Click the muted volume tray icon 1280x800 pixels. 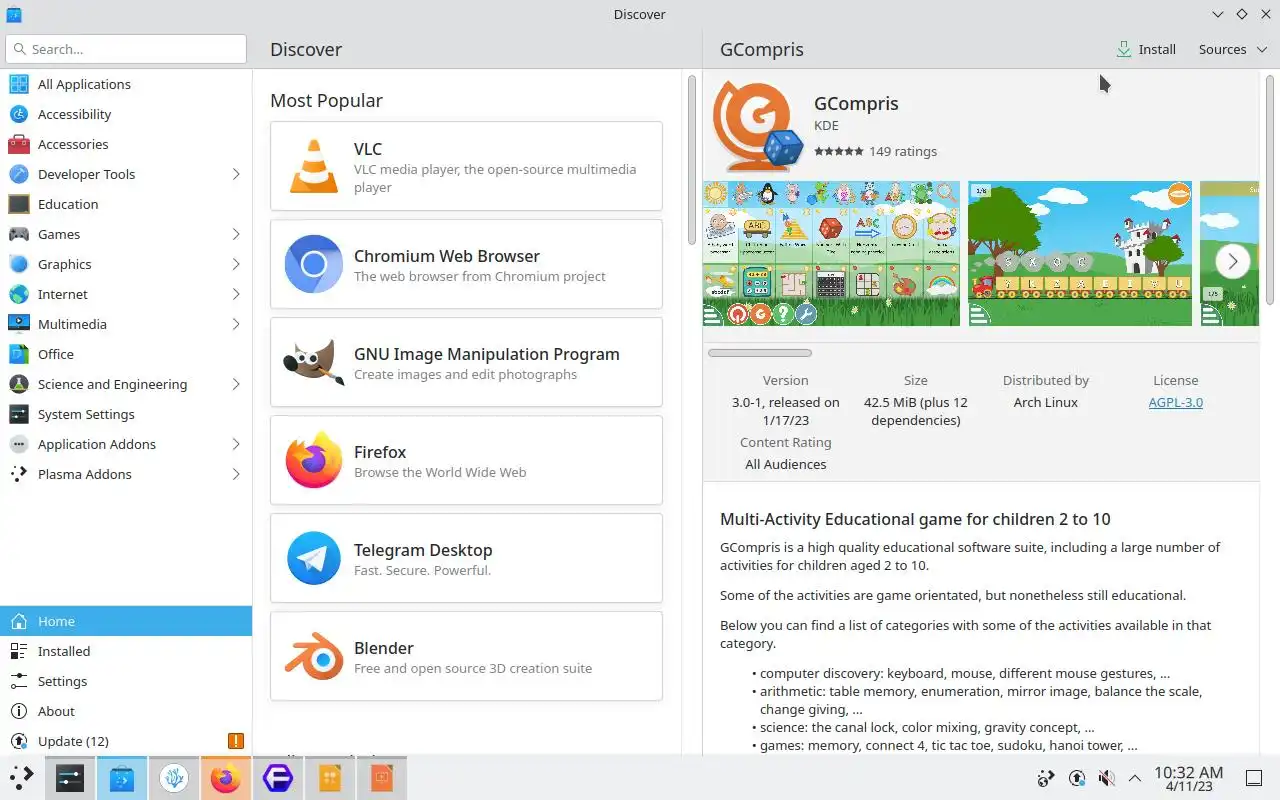click(1106, 778)
